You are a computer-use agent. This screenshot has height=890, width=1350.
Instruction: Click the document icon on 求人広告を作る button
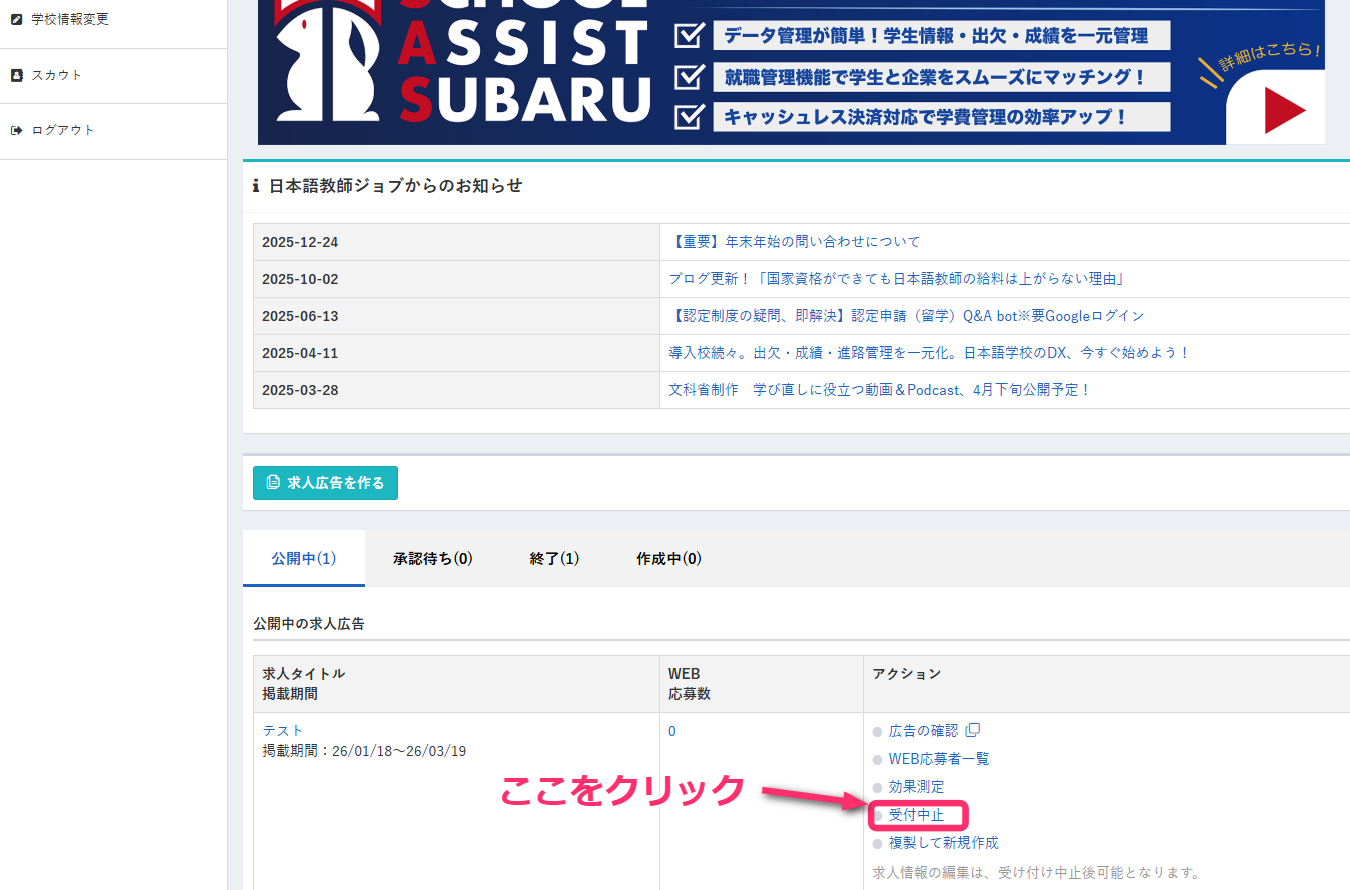(x=273, y=482)
